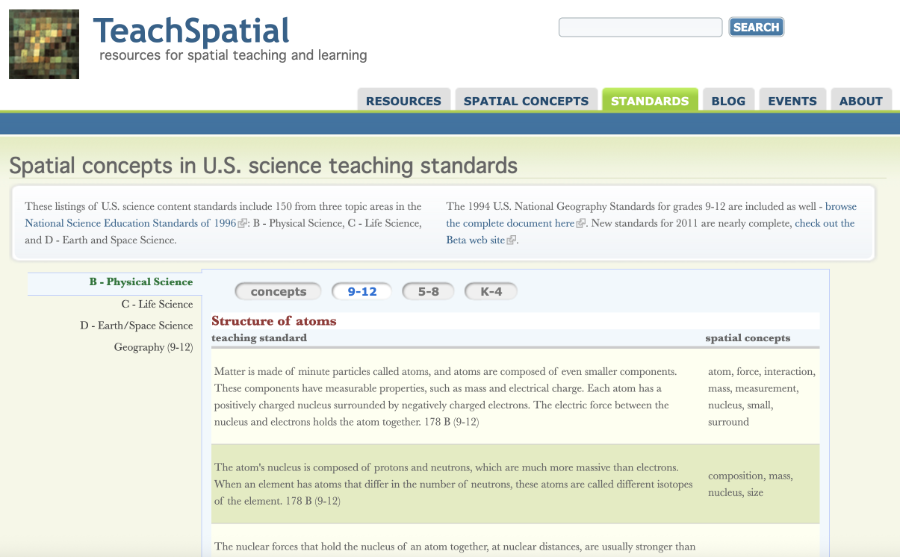
Task: Go to the BLOG tab
Action: tap(728, 101)
